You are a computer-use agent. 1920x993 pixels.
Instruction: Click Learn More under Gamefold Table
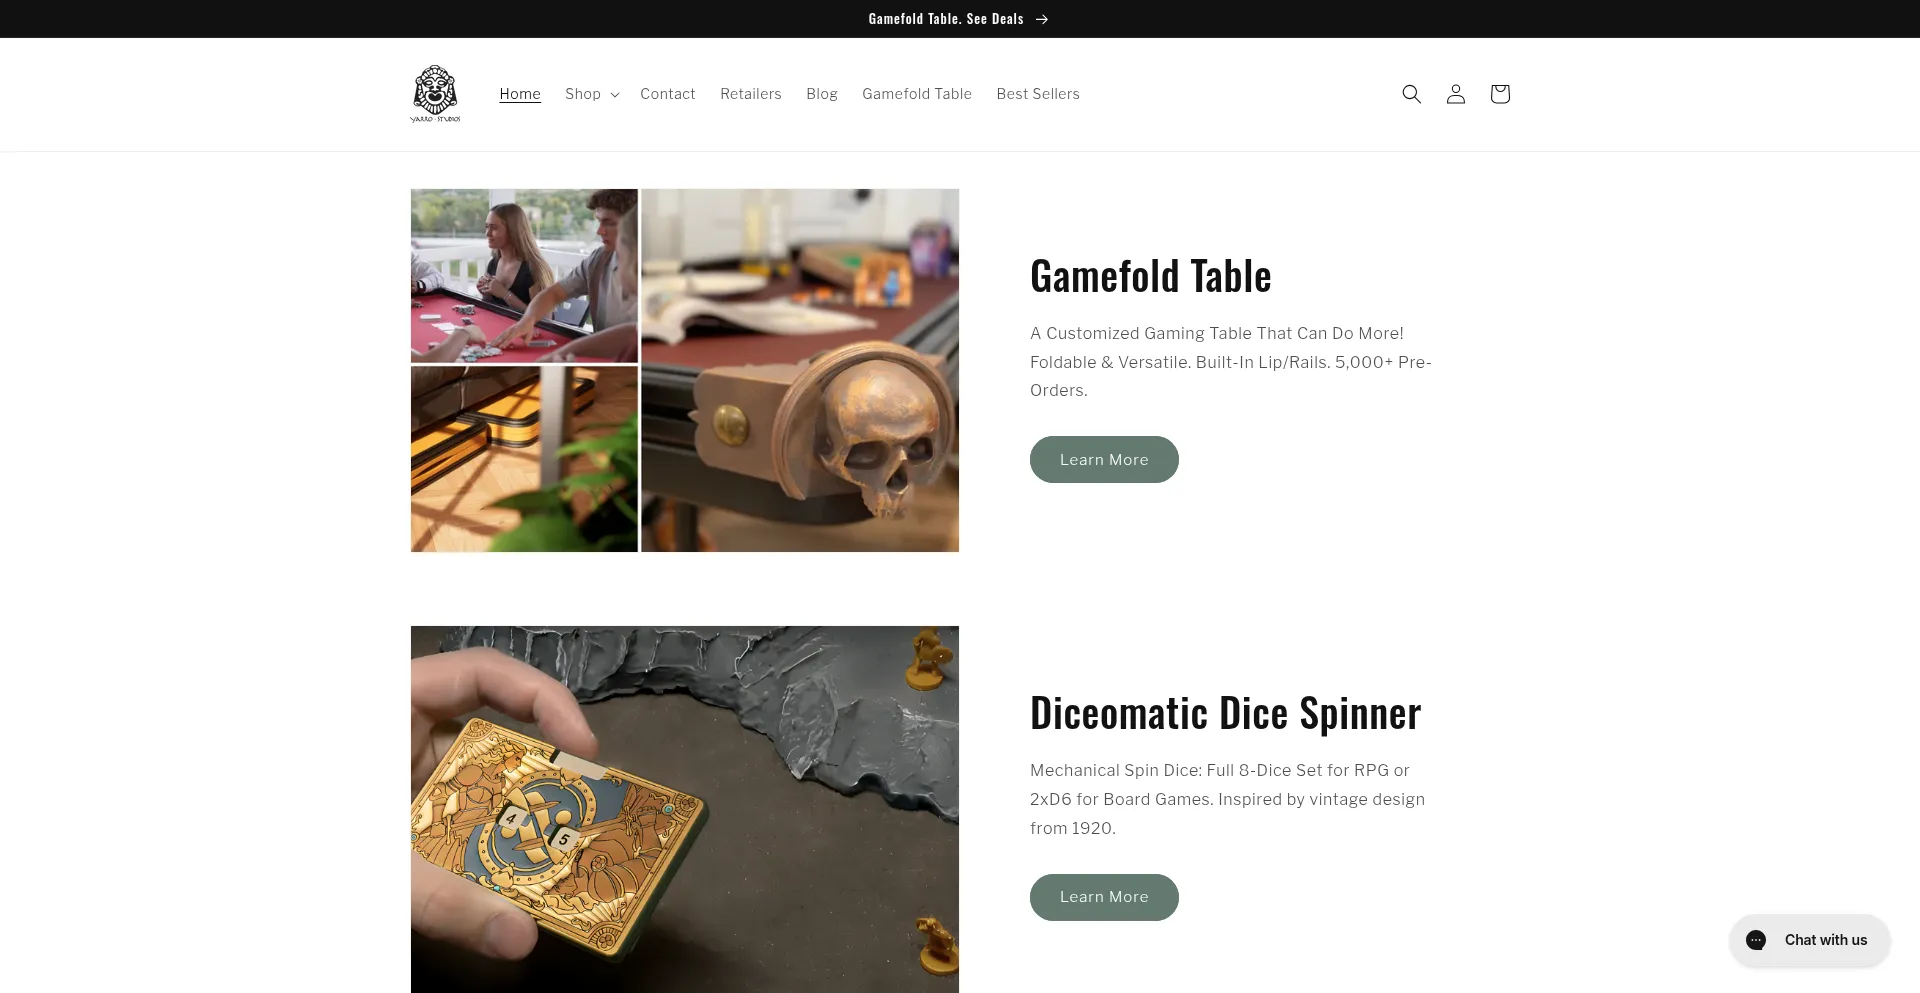pyautogui.click(x=1104, y=459)
